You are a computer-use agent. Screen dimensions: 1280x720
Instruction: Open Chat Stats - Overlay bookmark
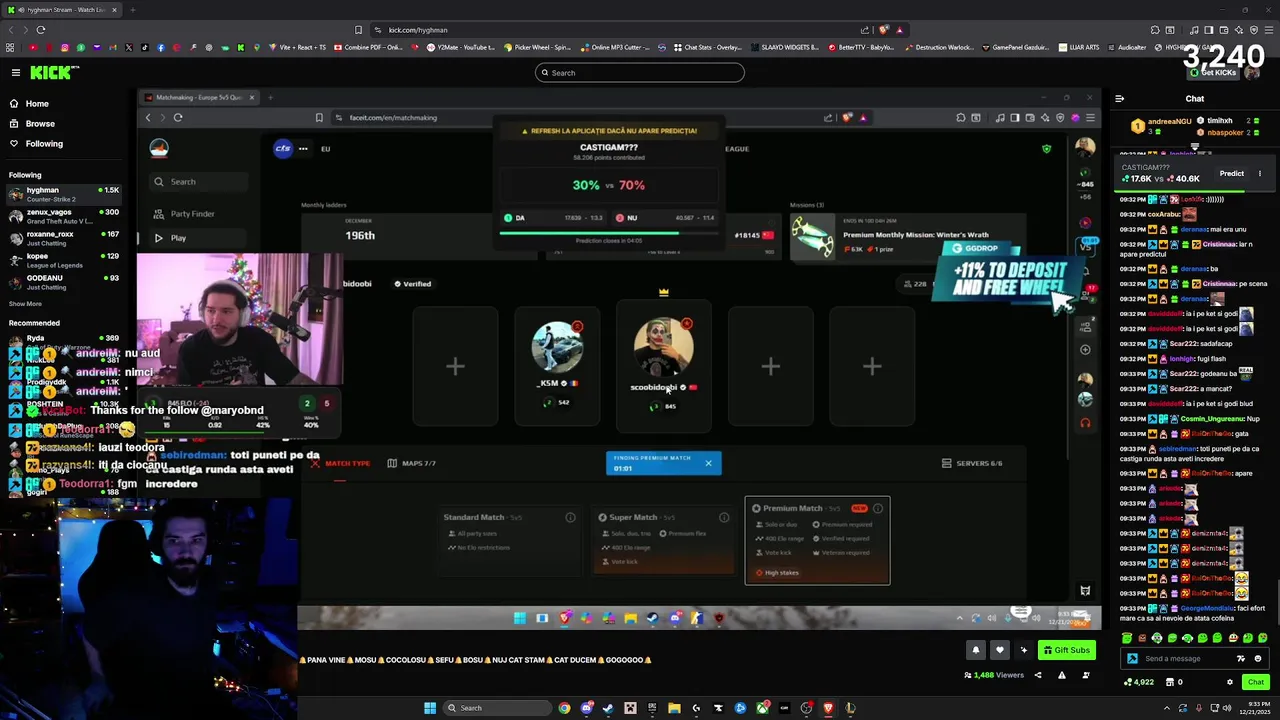[707, 47]
